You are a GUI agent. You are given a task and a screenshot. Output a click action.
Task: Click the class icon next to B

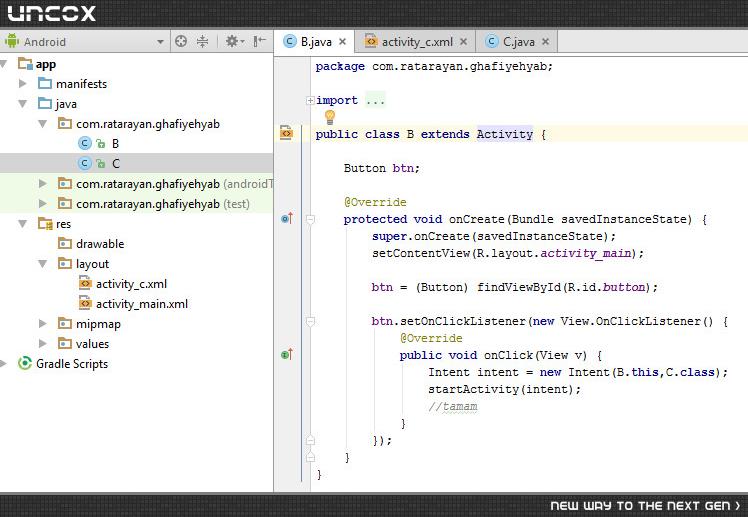click(84, 144)
